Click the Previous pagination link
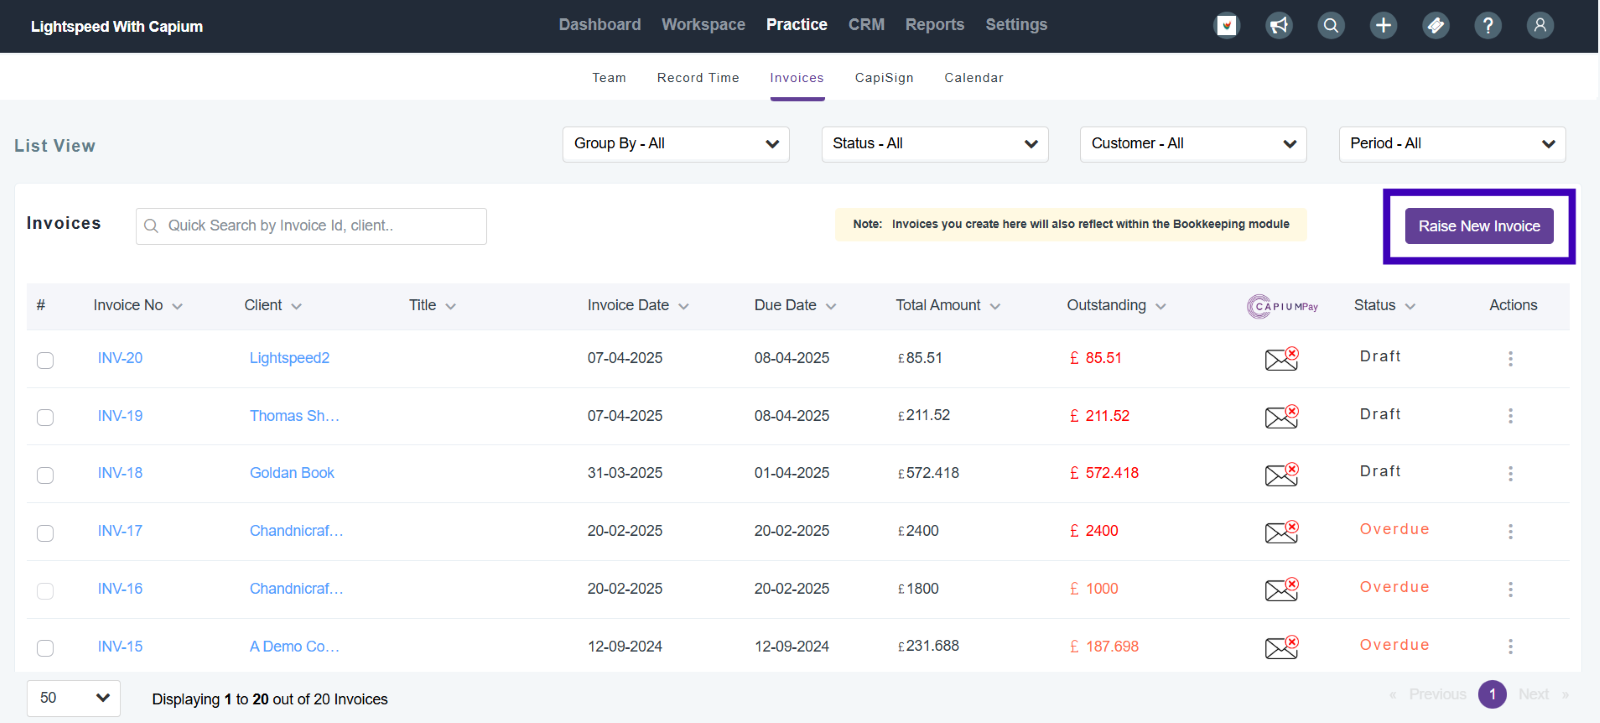Screen dimensions: 1600x723 1437,694
